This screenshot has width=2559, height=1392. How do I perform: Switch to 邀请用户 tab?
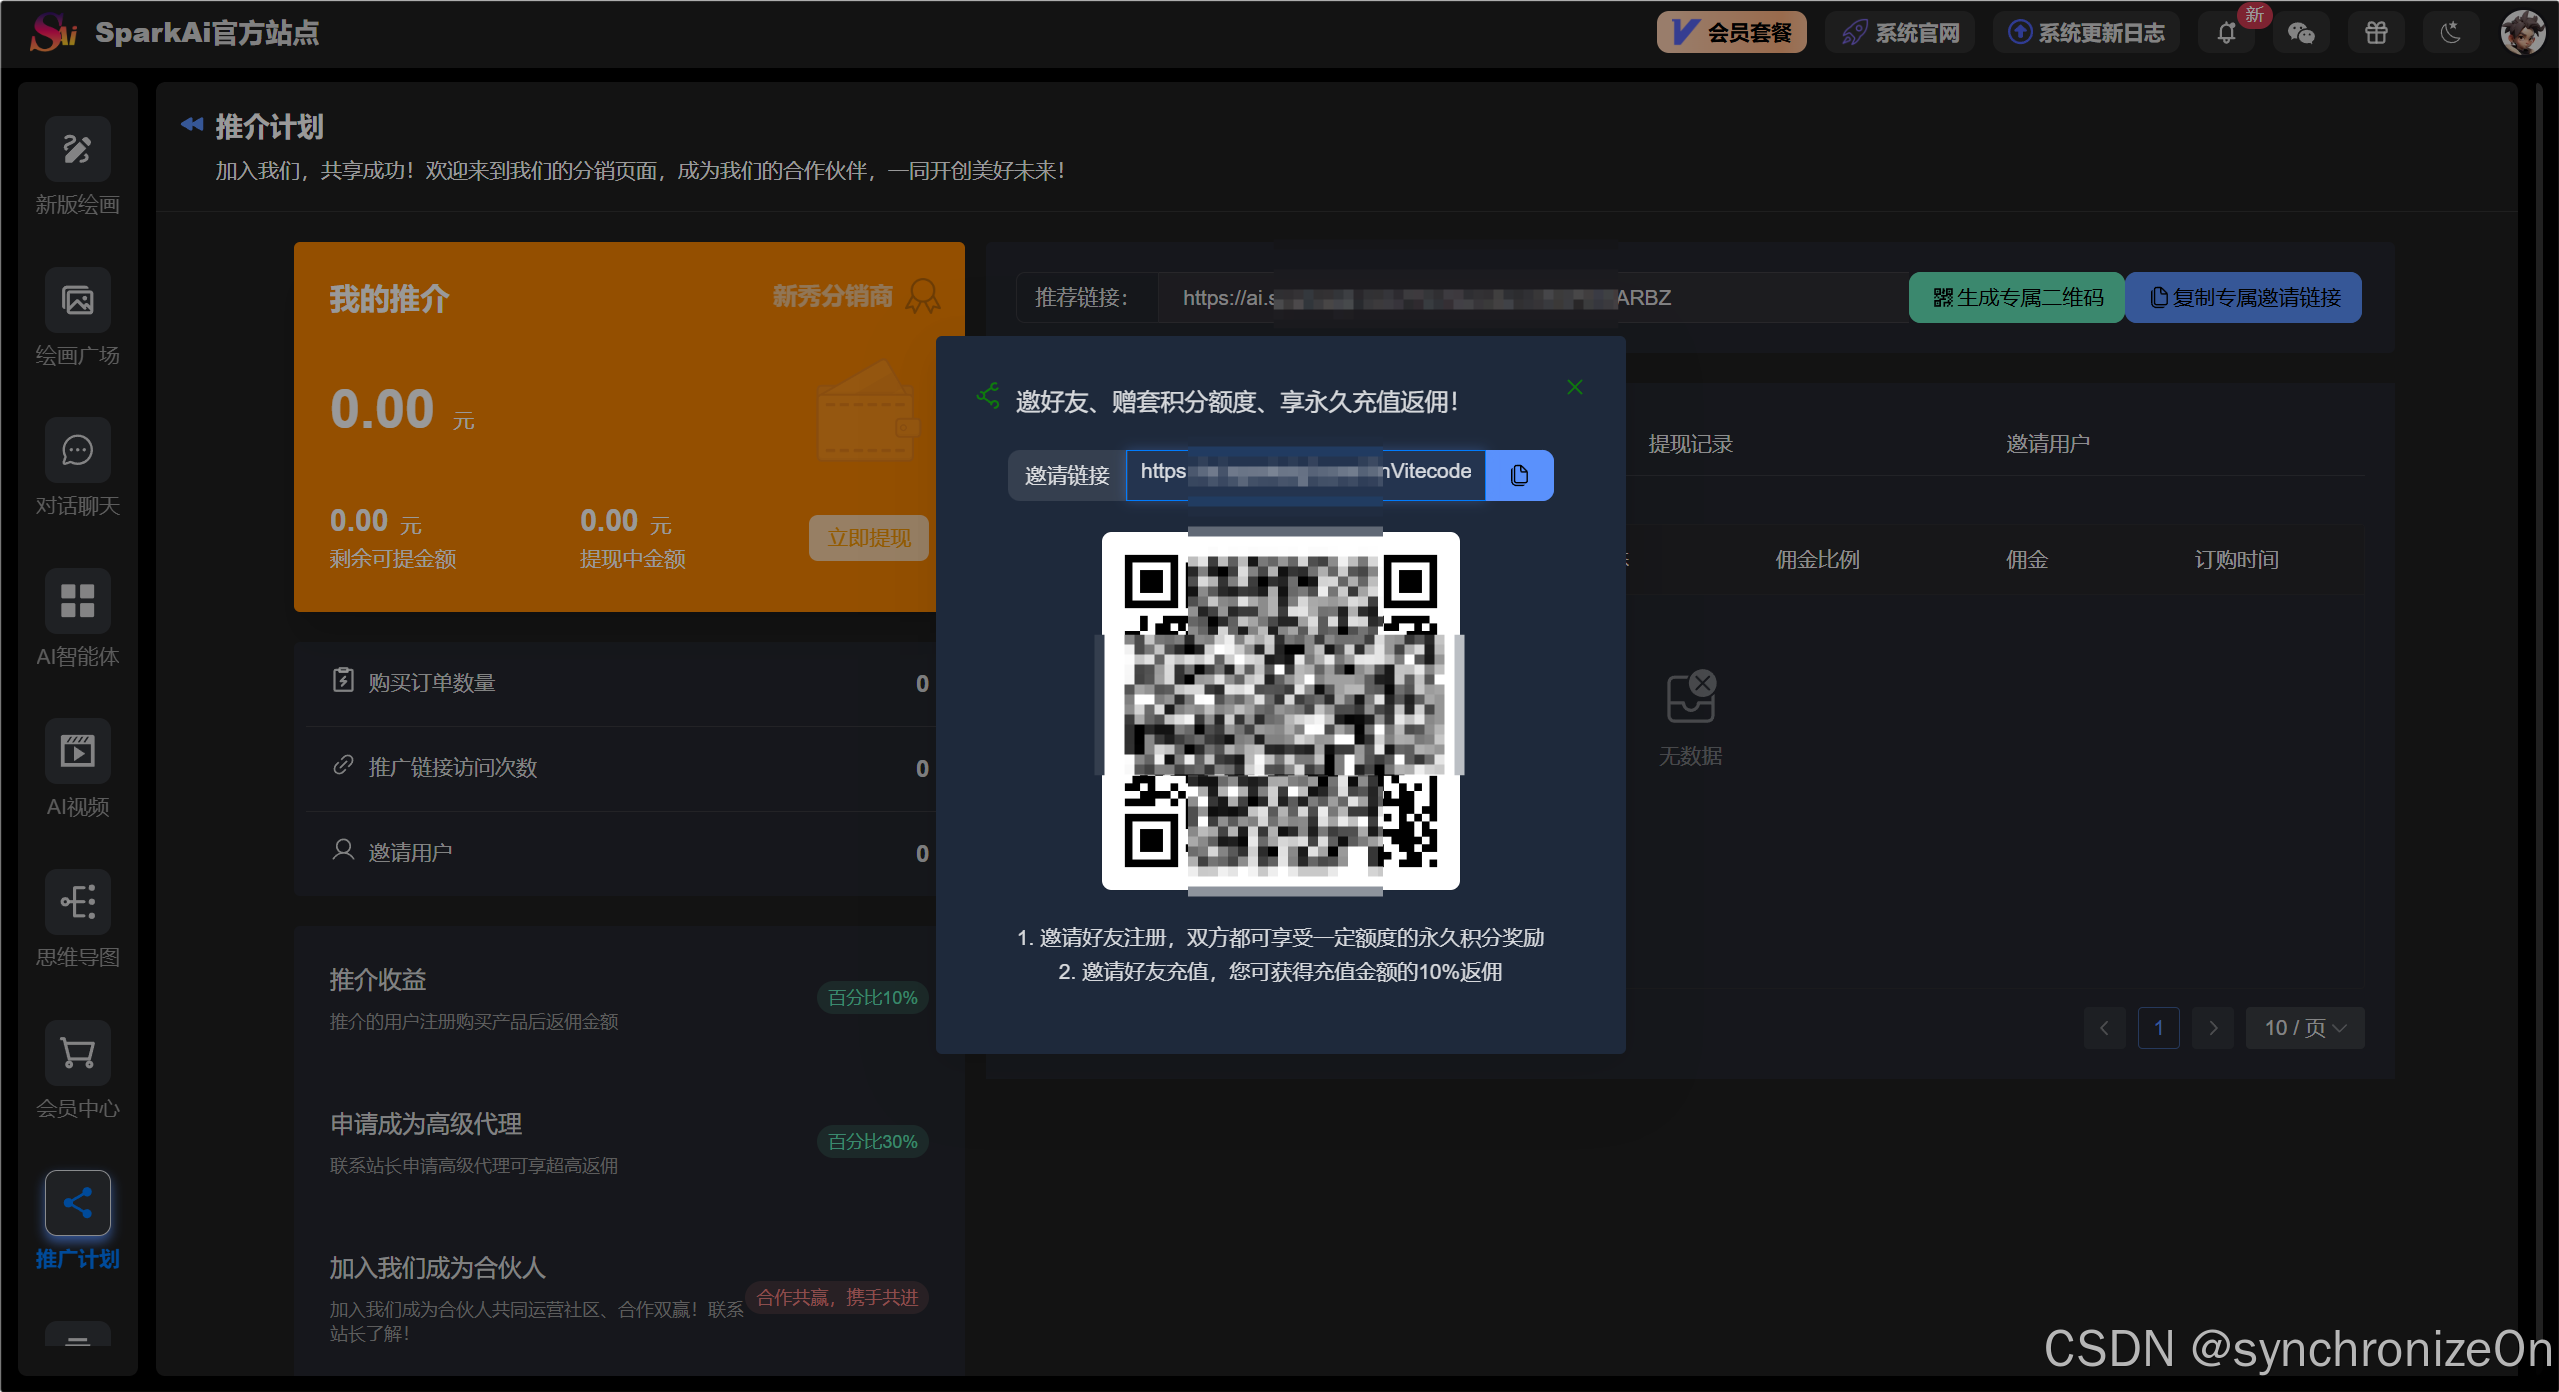point(2047,444)
